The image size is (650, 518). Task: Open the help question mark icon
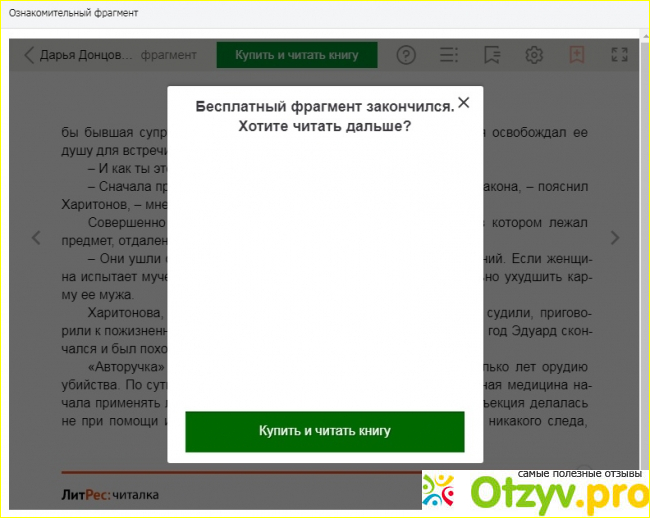(x=406, y=55)
